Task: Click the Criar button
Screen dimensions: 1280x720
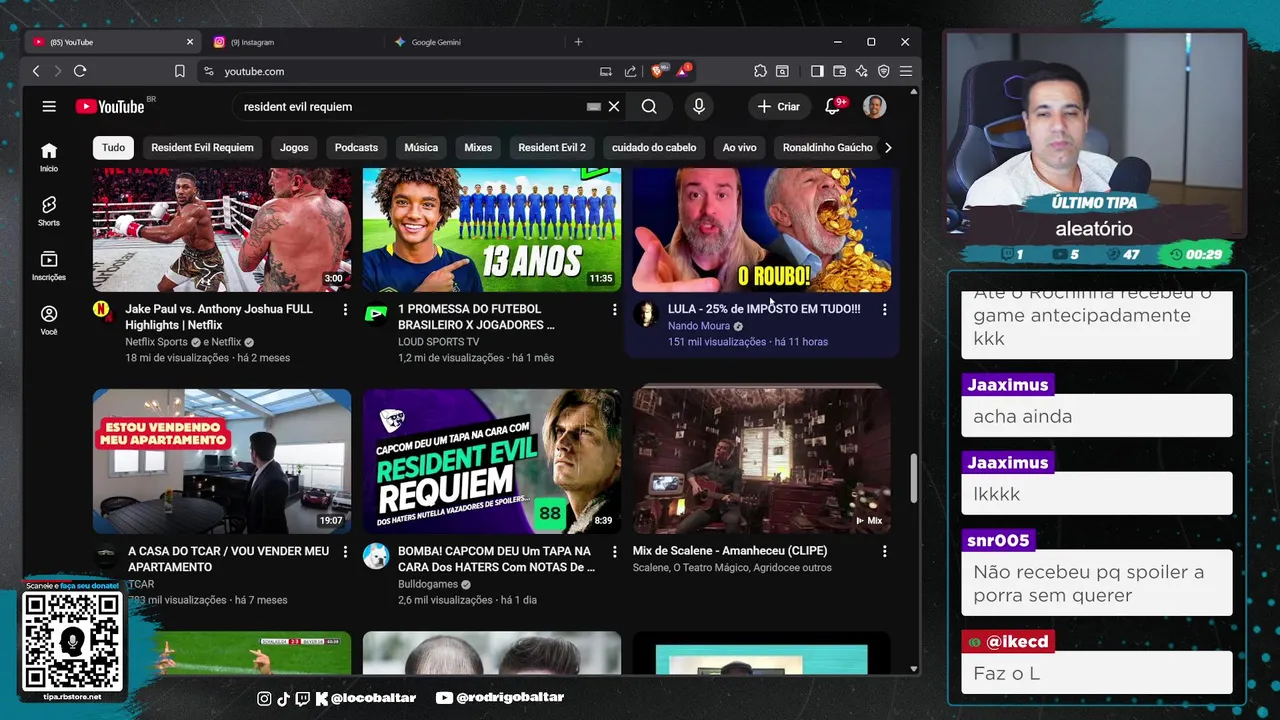Action: (x=778, y=106)
